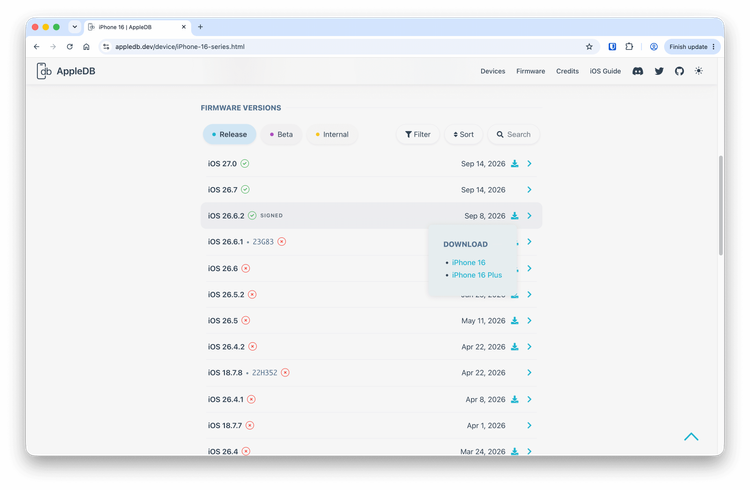Toggle the Release firmware filter
This screenshot has width=750, height=490.
click(x=230, y=134)
